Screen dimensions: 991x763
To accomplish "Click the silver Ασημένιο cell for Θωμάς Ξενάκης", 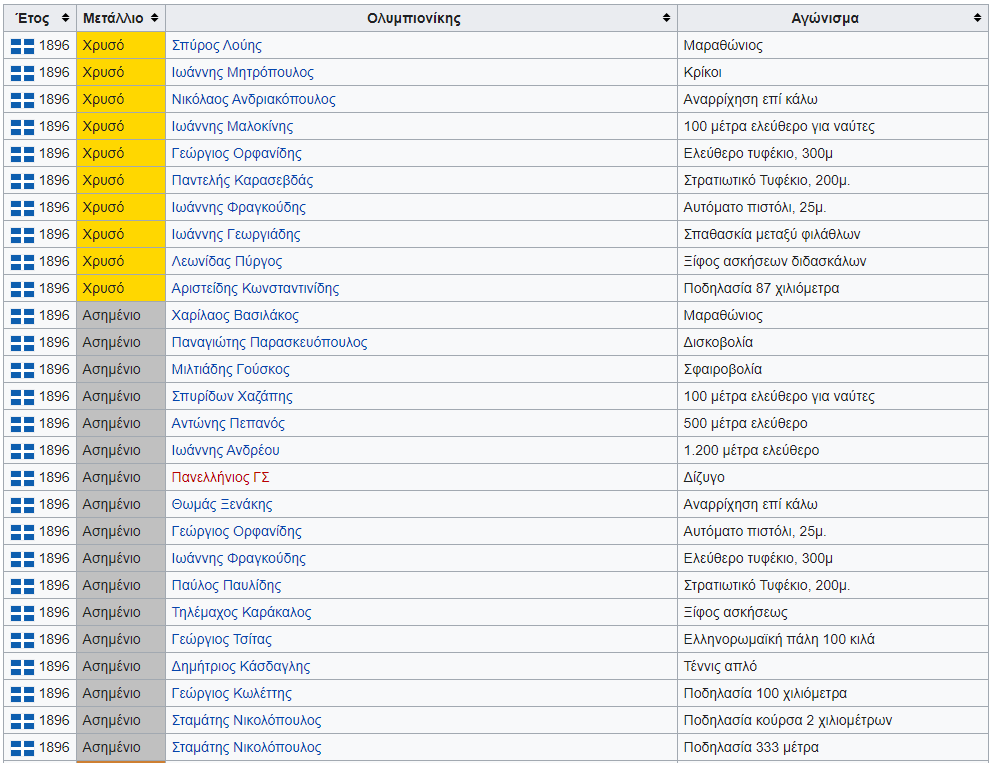I will pos(120,505).
